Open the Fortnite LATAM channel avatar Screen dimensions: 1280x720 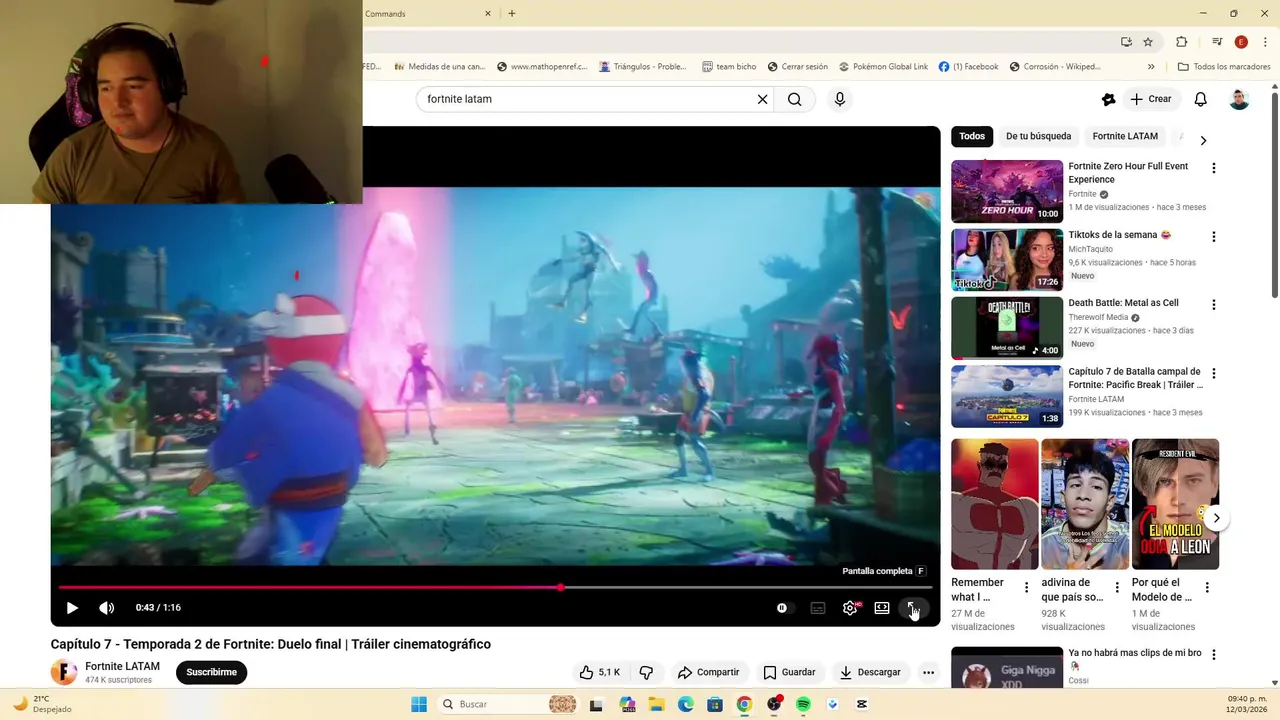click(x=64, y=672)
